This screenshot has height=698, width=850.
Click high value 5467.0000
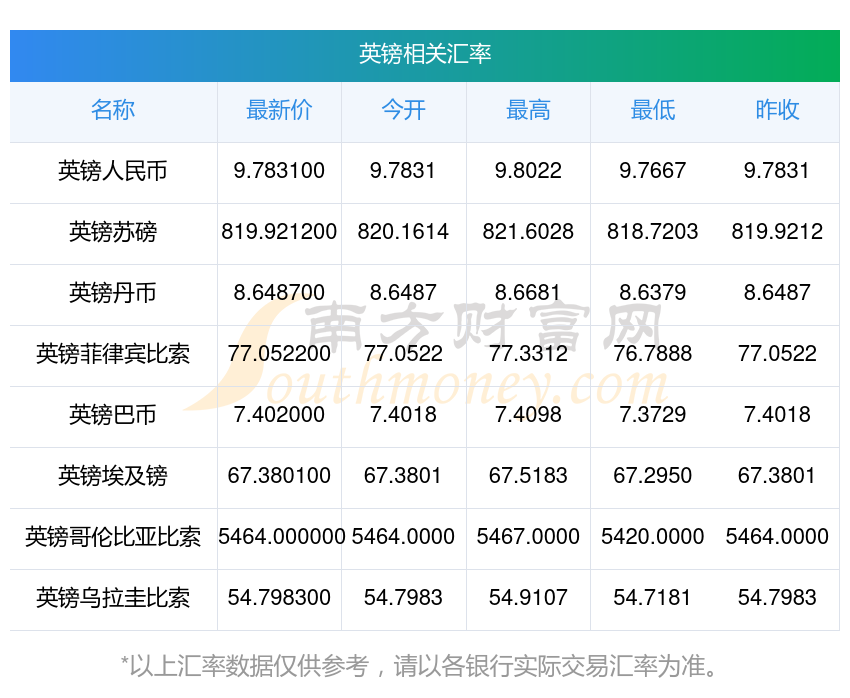click(x=528, y=537)
